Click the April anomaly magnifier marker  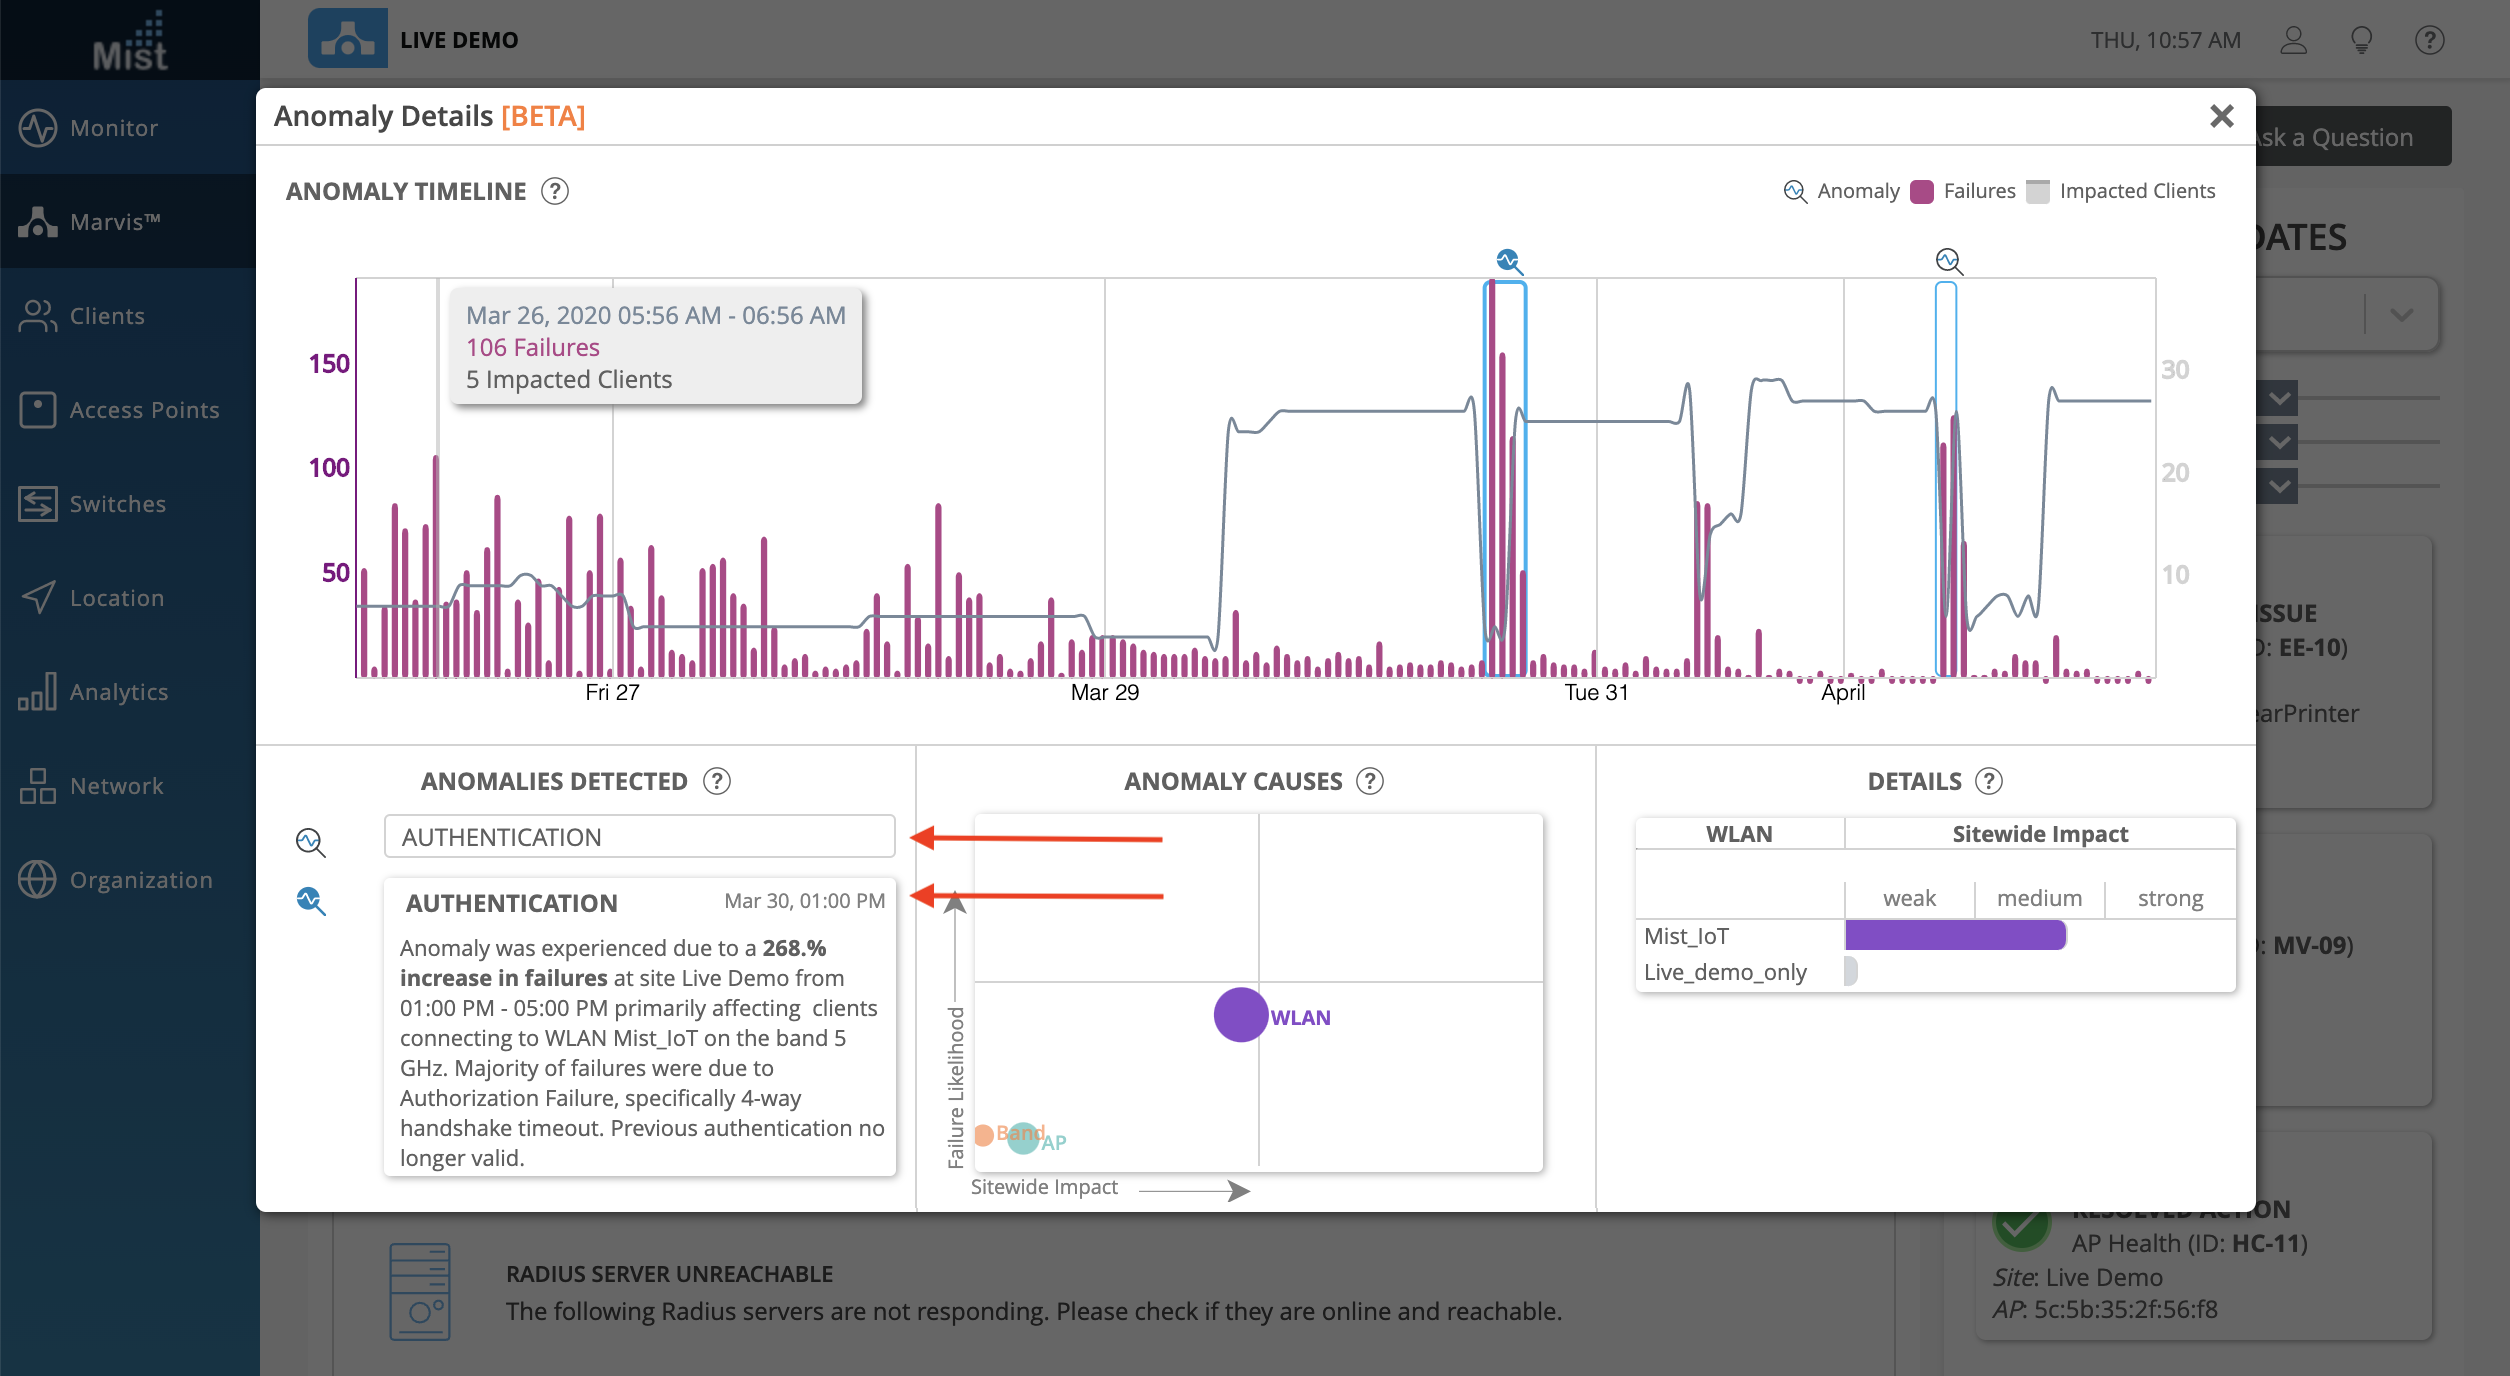1949,262
